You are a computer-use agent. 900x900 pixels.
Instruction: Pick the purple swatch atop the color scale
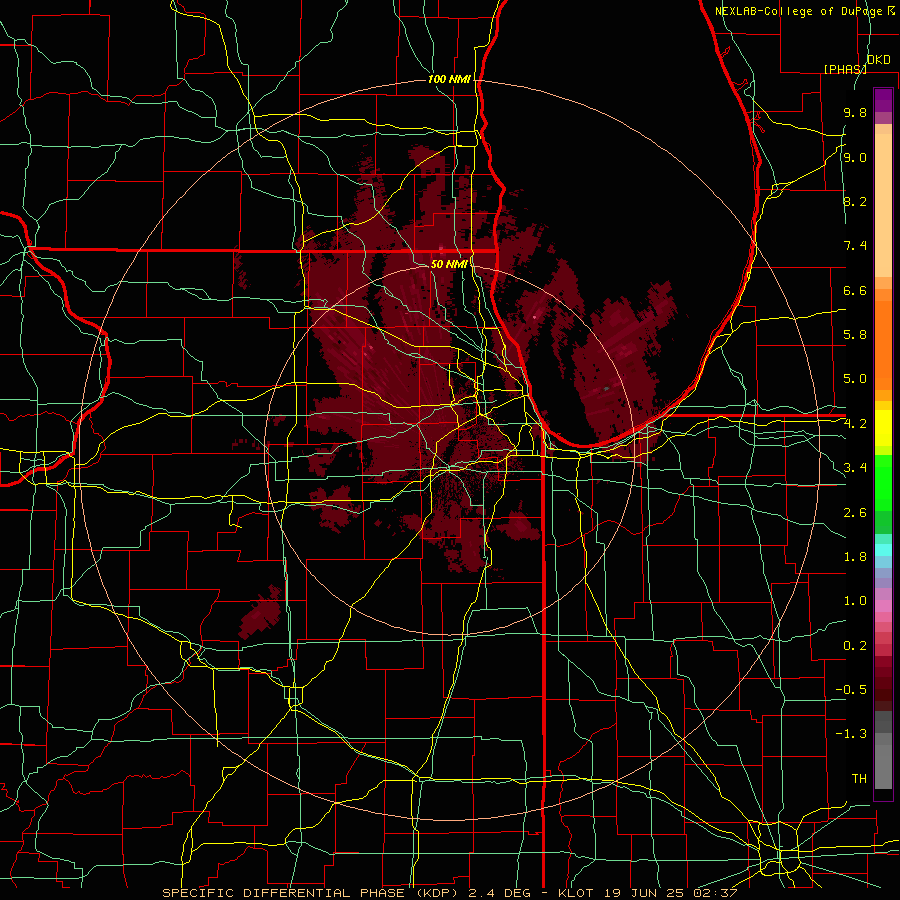(883, 100)
